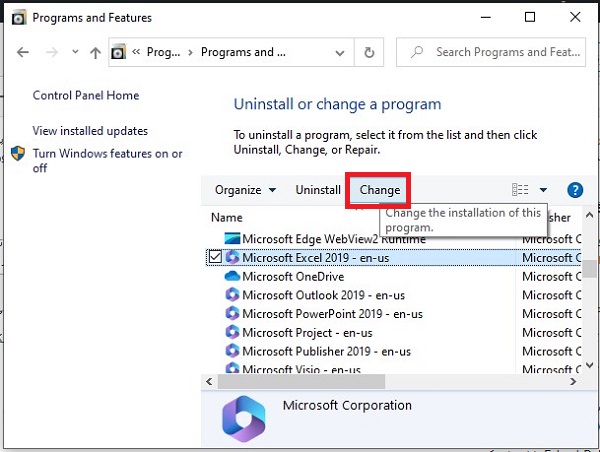
Task: Click the shield icon beside Windows features
Action: coord(18,153)
